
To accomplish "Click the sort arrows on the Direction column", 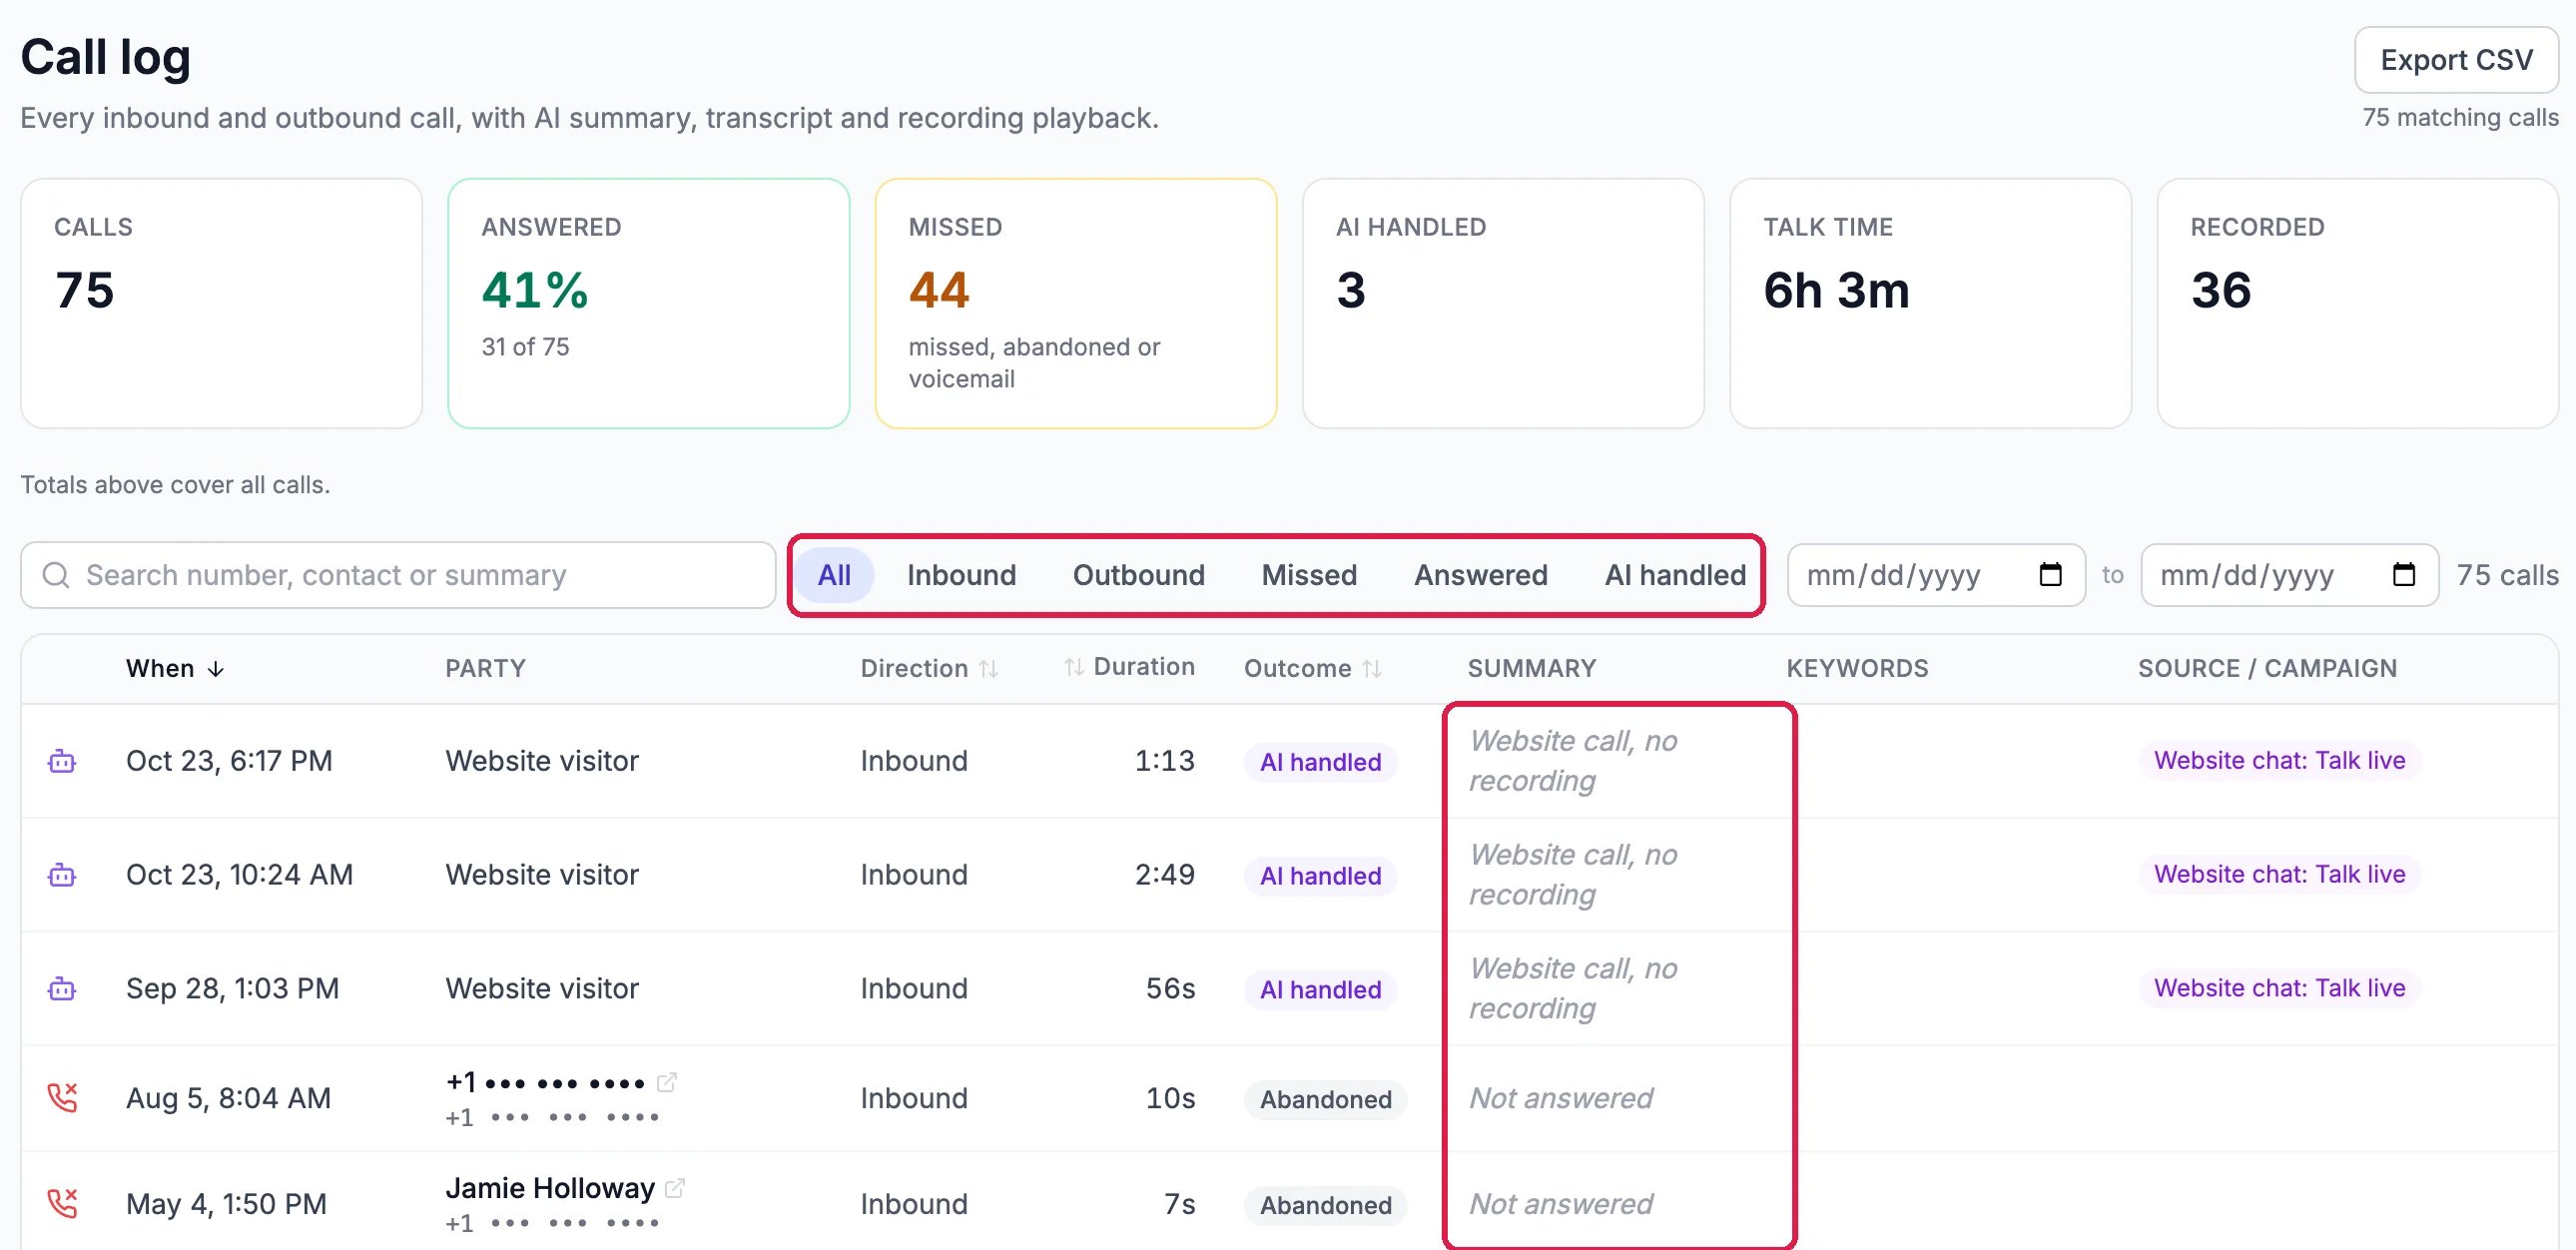I will coord(988,669).
